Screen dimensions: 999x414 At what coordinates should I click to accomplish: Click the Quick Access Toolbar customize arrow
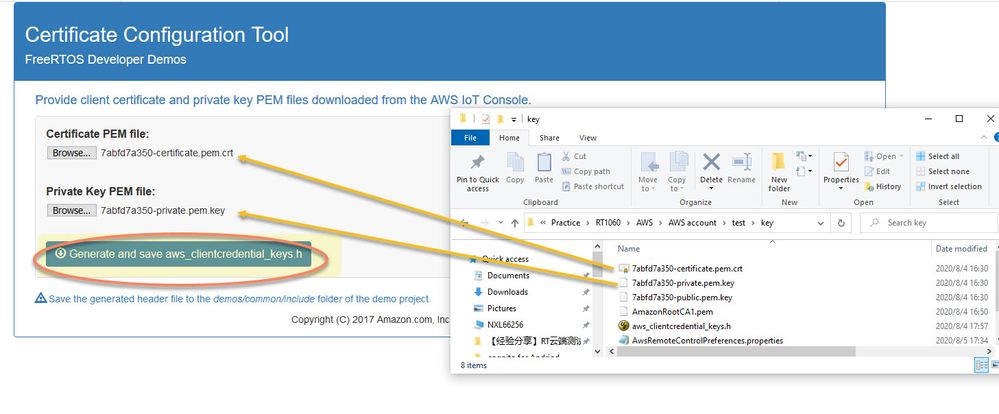pyautogui.click(x=514, y=119)
